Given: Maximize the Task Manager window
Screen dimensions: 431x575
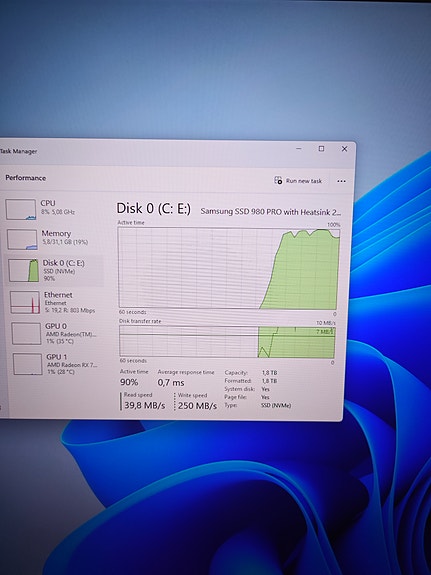Looking at the screenshot, I should [x=321, y=149].
